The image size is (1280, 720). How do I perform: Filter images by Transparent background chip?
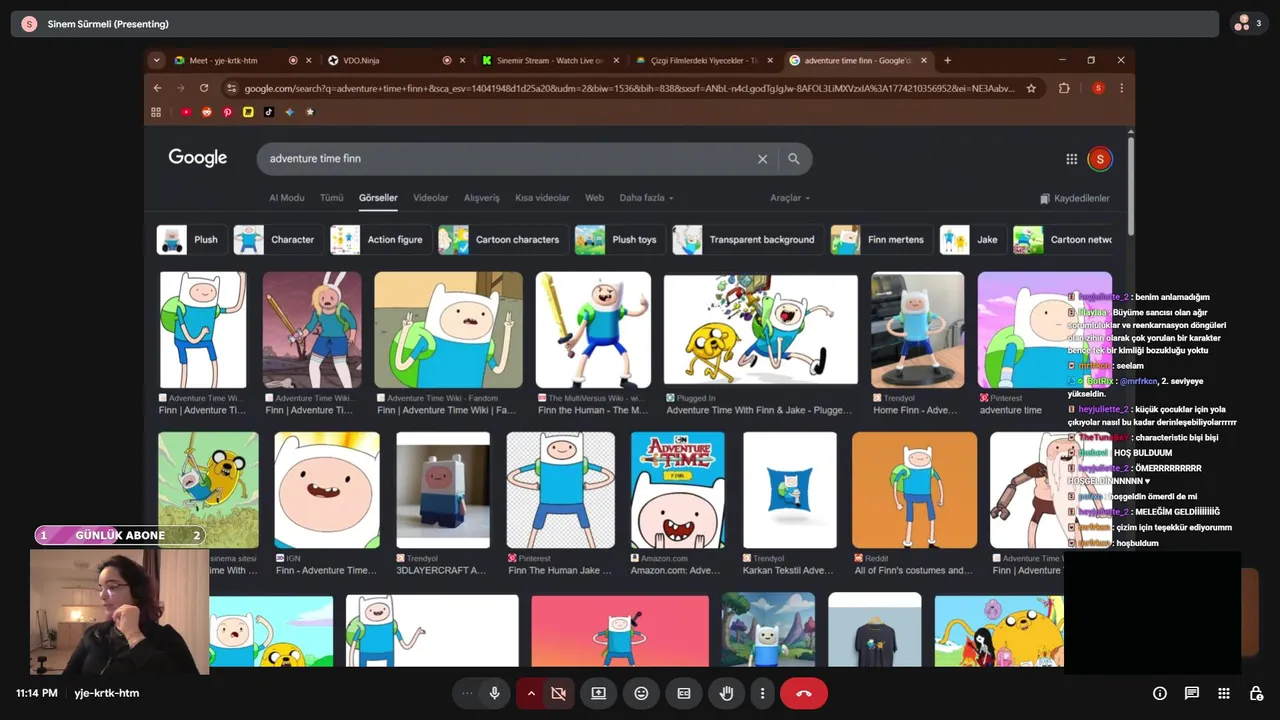click(x=747, y=240)
